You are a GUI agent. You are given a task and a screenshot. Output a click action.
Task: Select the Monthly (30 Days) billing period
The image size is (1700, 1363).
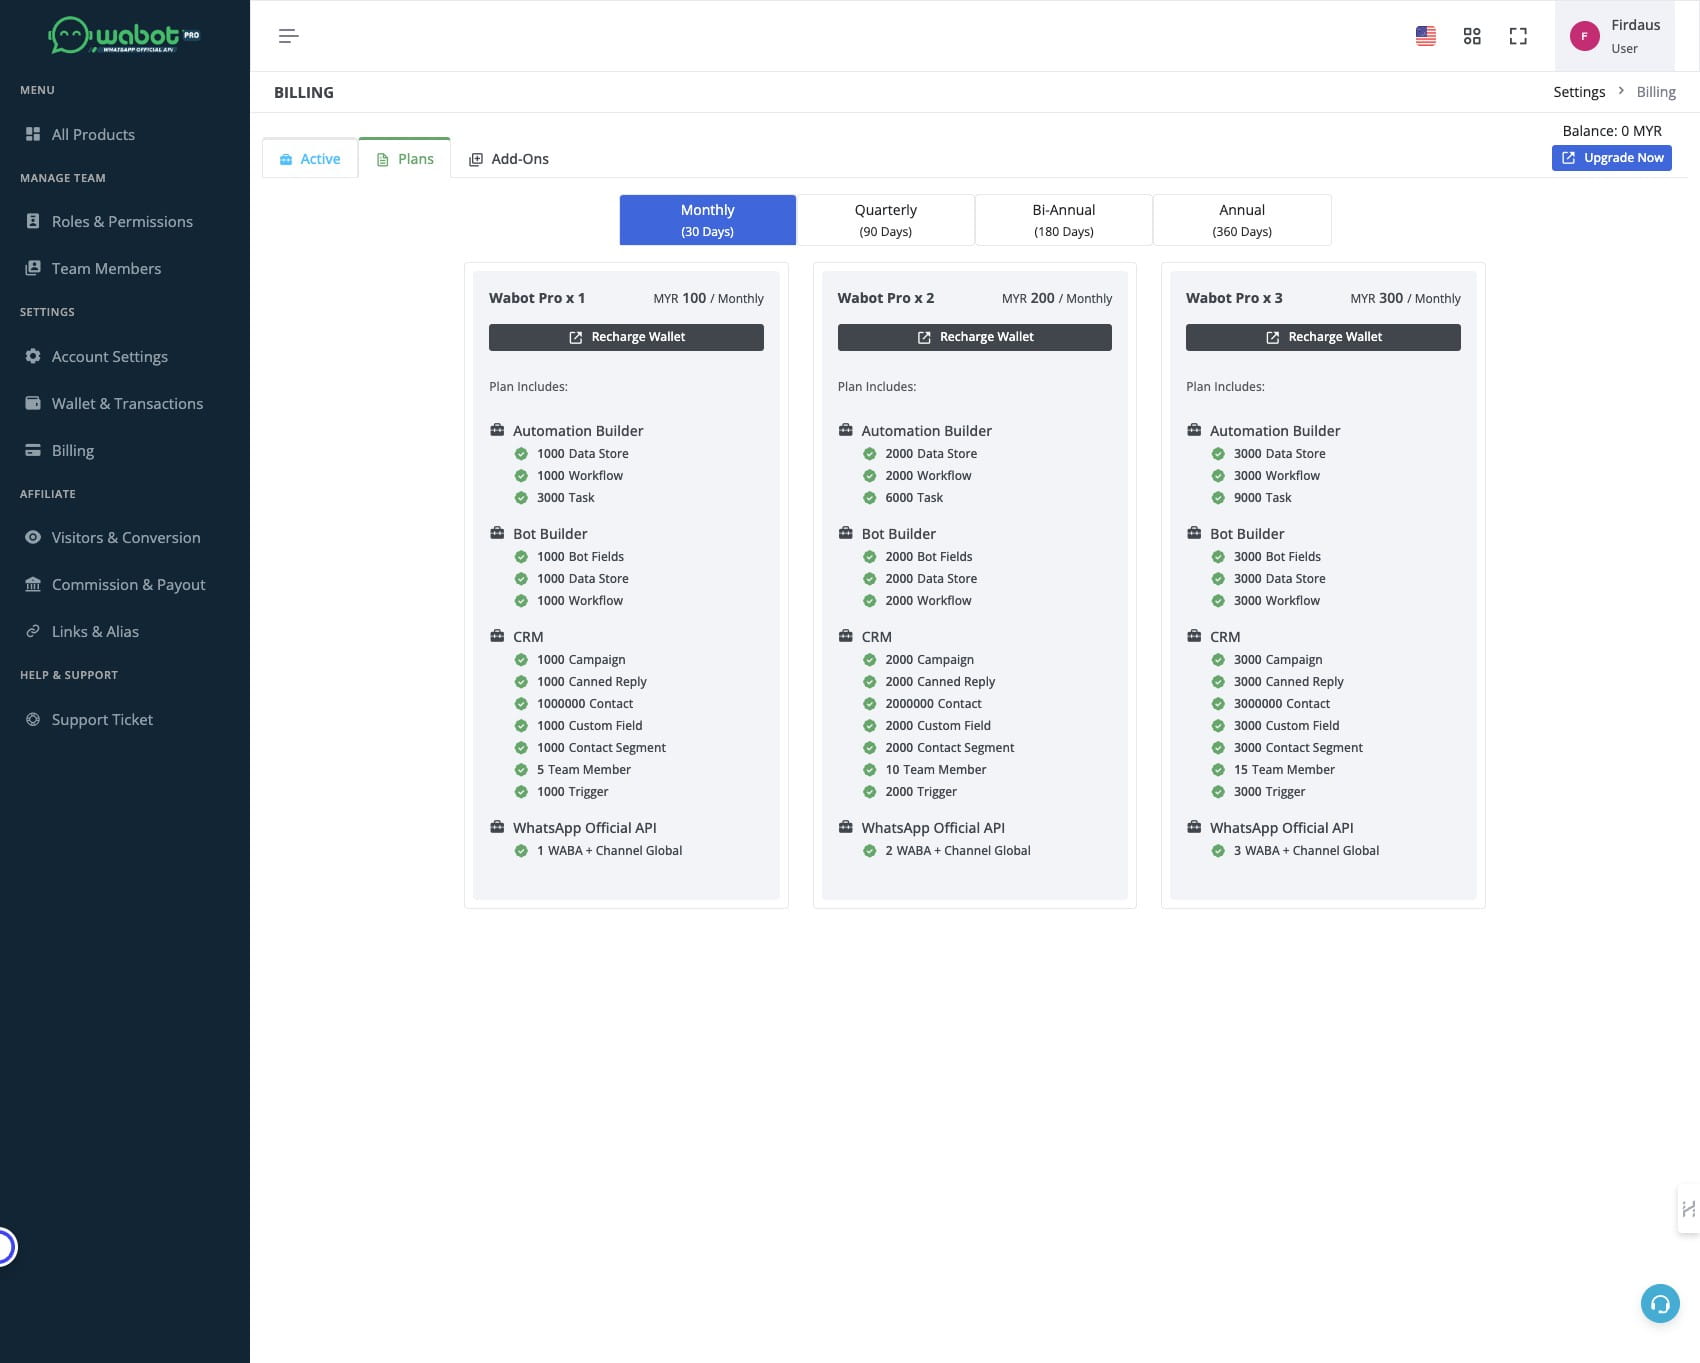tap(708, 220)
